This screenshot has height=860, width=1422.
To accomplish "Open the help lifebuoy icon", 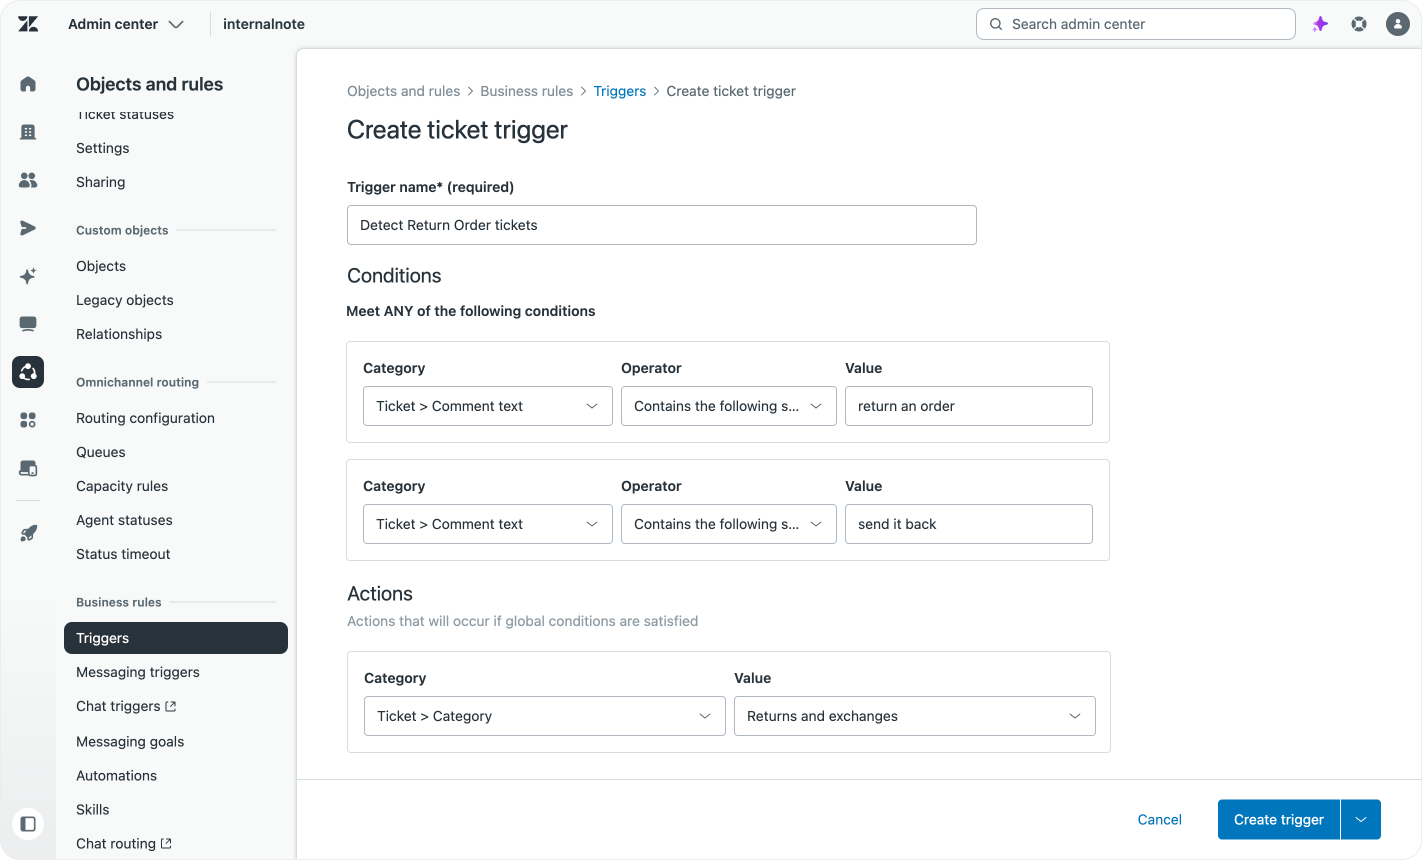I will [1359, 24].
